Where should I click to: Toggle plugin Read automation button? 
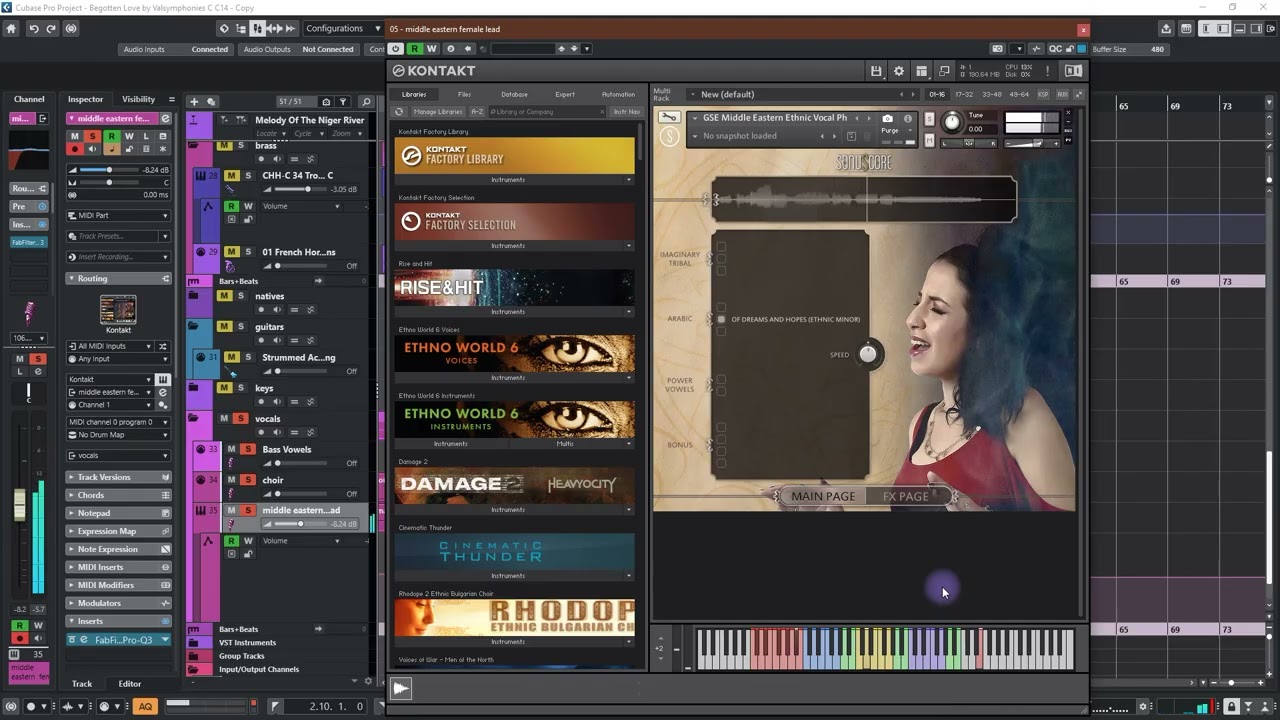pos(414,48)
